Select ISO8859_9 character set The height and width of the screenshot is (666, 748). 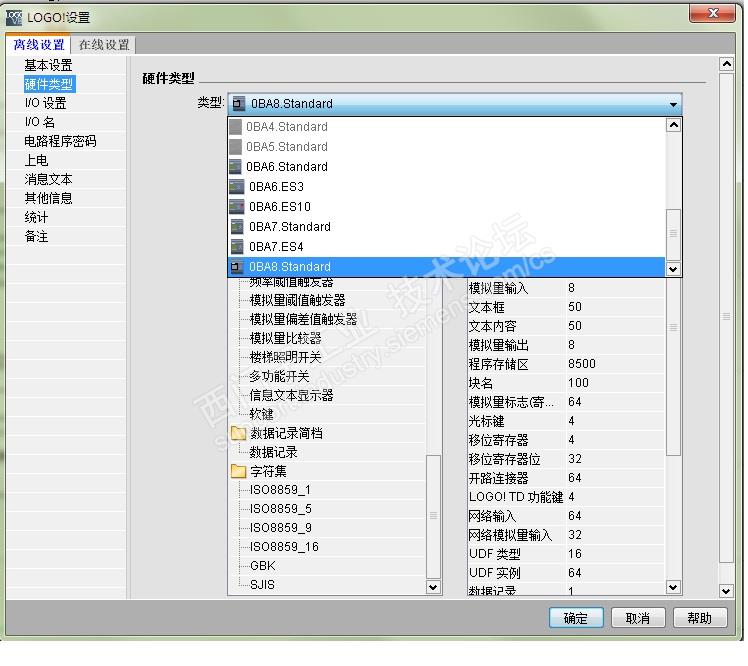tap(280, 529)
